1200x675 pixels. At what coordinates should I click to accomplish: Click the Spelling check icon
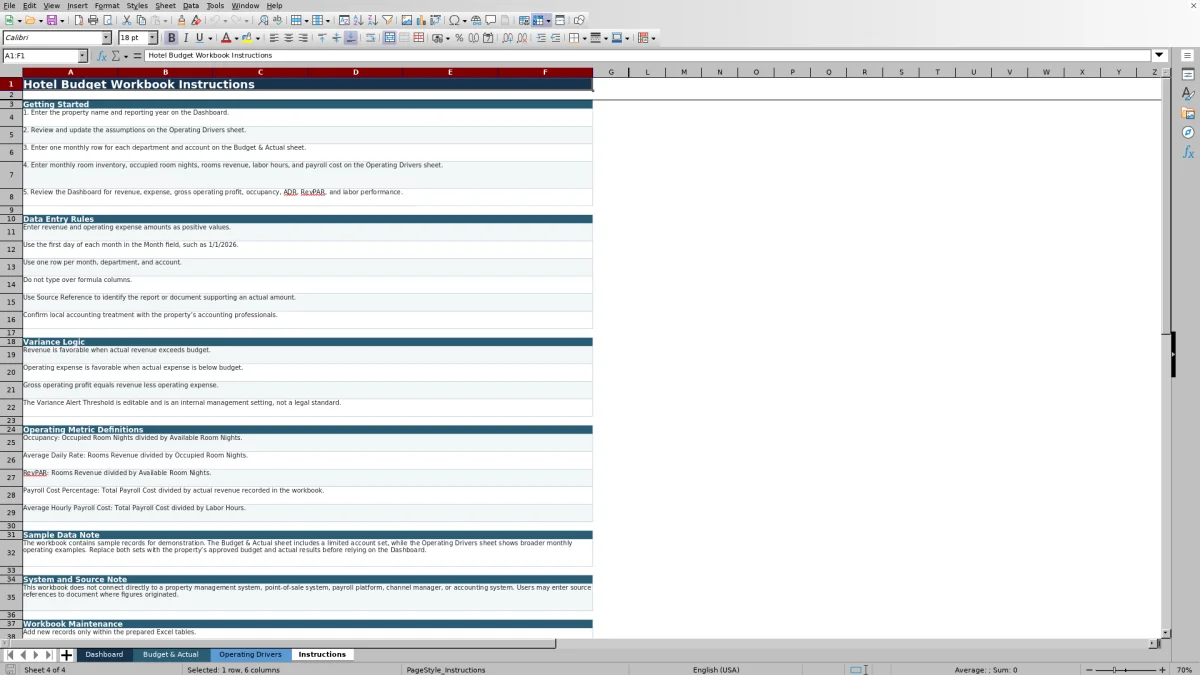tap(277, 20)
